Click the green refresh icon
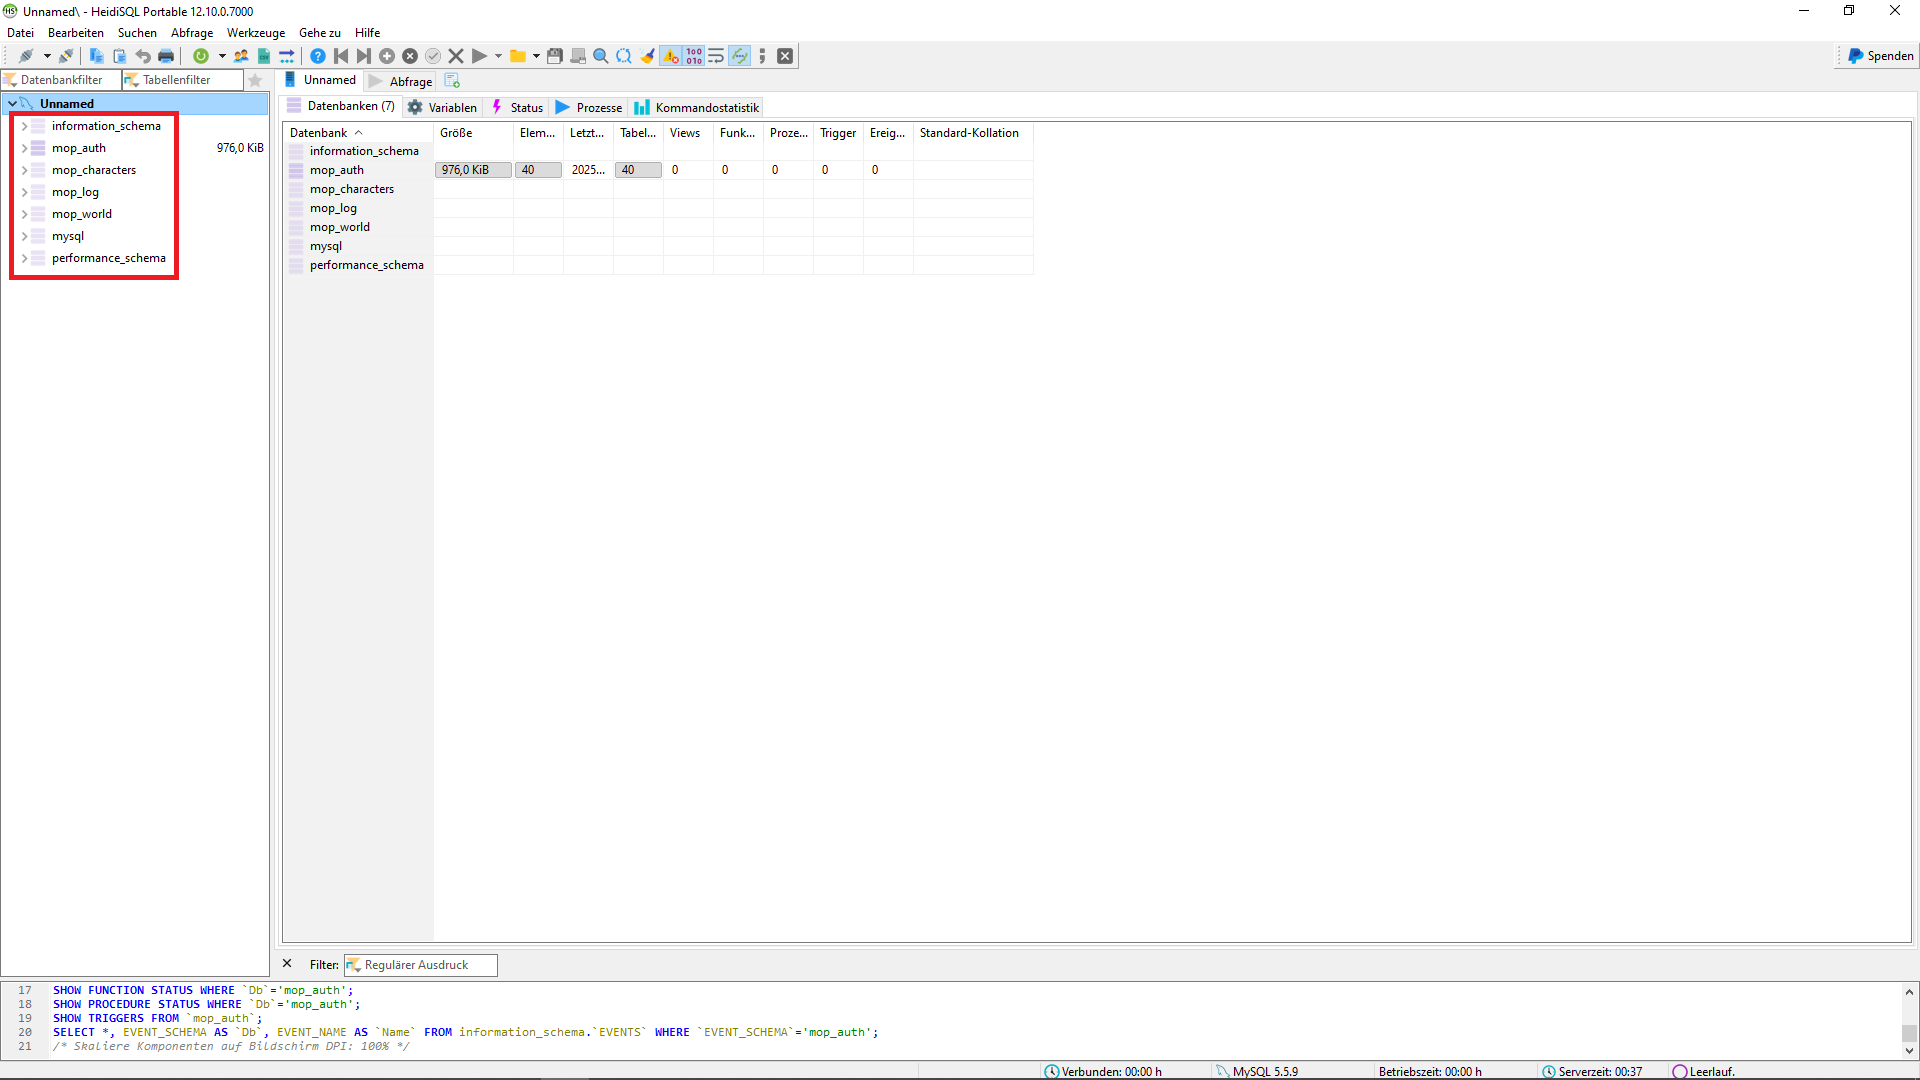 tap(201, 56)
